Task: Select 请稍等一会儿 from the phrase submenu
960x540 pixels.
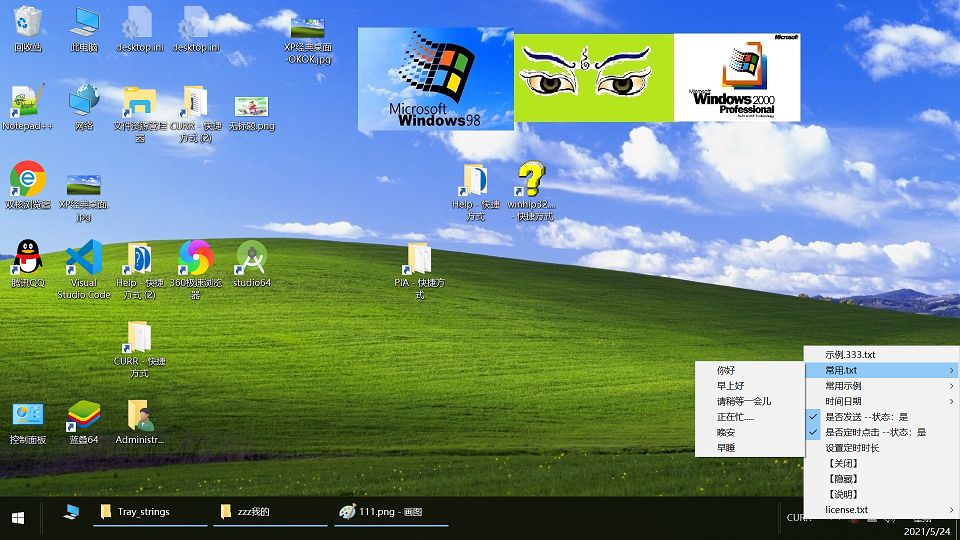Action: (x=750, y=402)
